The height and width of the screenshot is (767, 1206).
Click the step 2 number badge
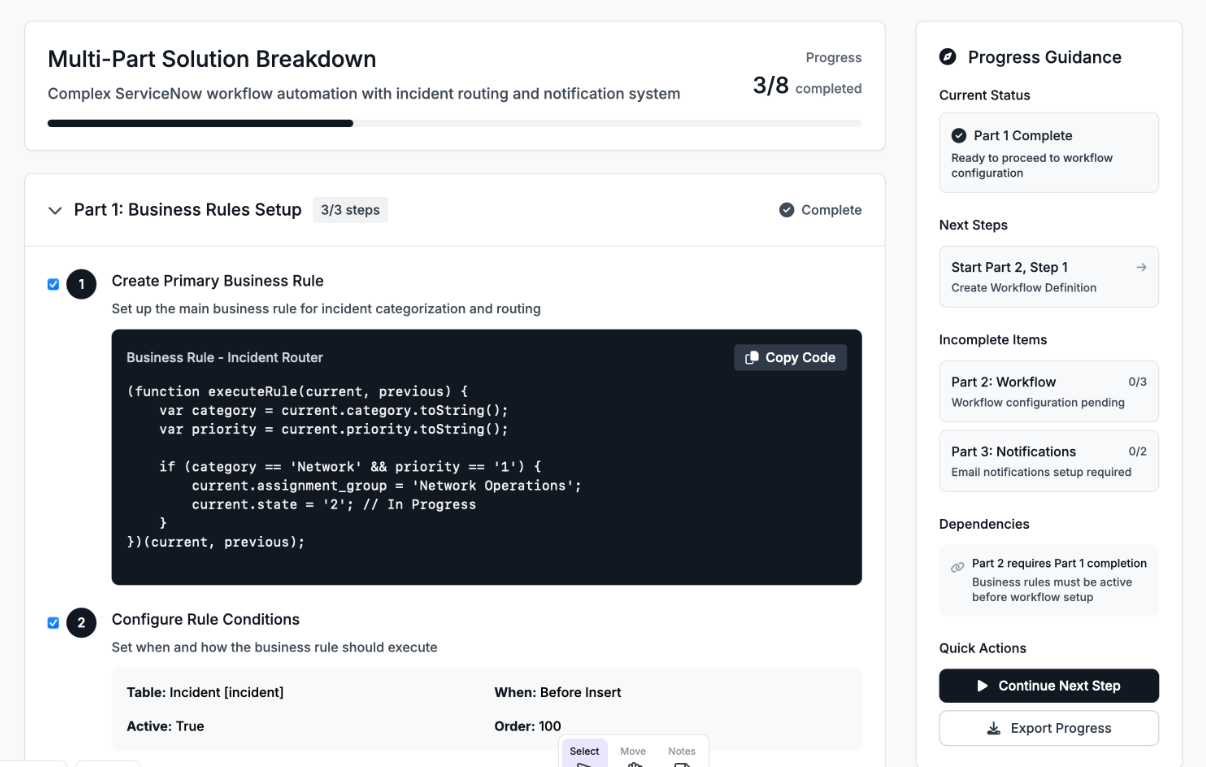click(81, 623)
